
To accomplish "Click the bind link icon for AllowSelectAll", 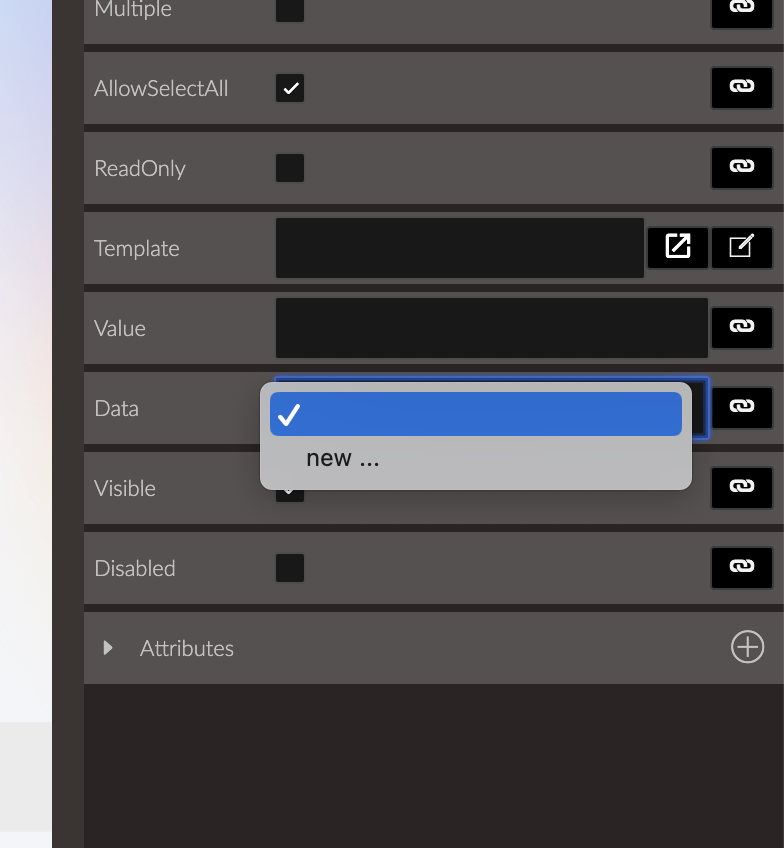I will (741, 88).
